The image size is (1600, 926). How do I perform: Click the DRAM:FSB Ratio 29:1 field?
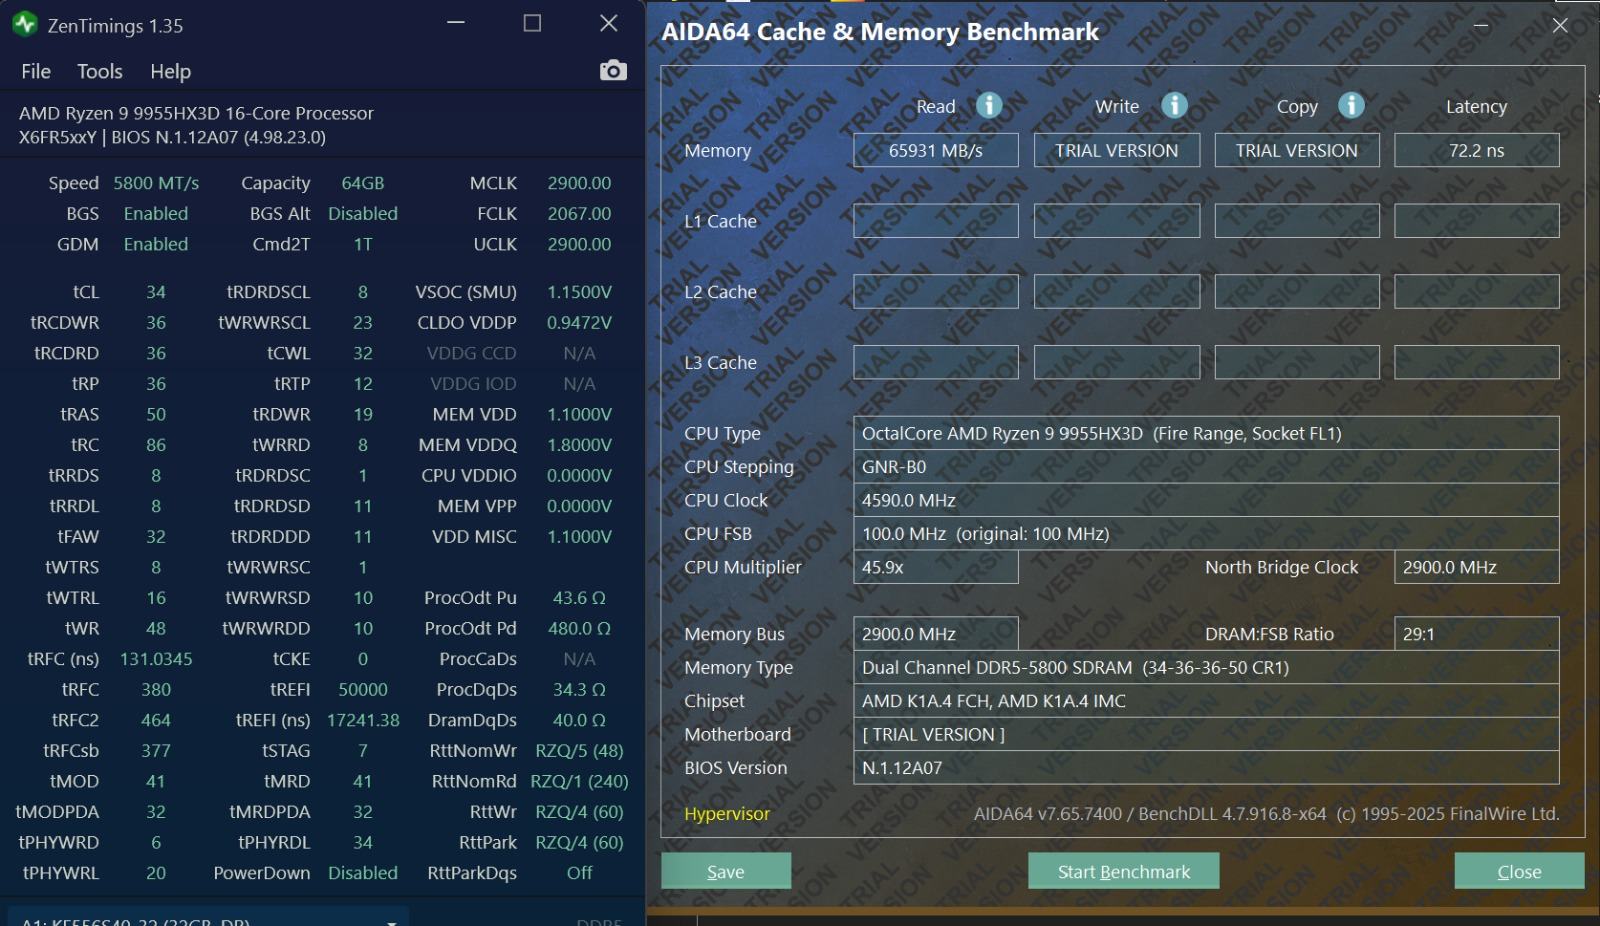[x=1477, y=634]
